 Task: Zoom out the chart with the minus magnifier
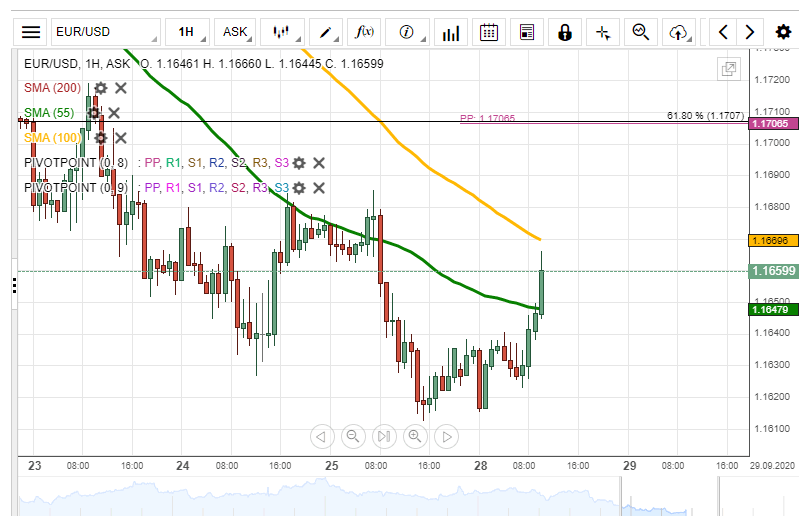pyautogui.click(x=353, y=436)
